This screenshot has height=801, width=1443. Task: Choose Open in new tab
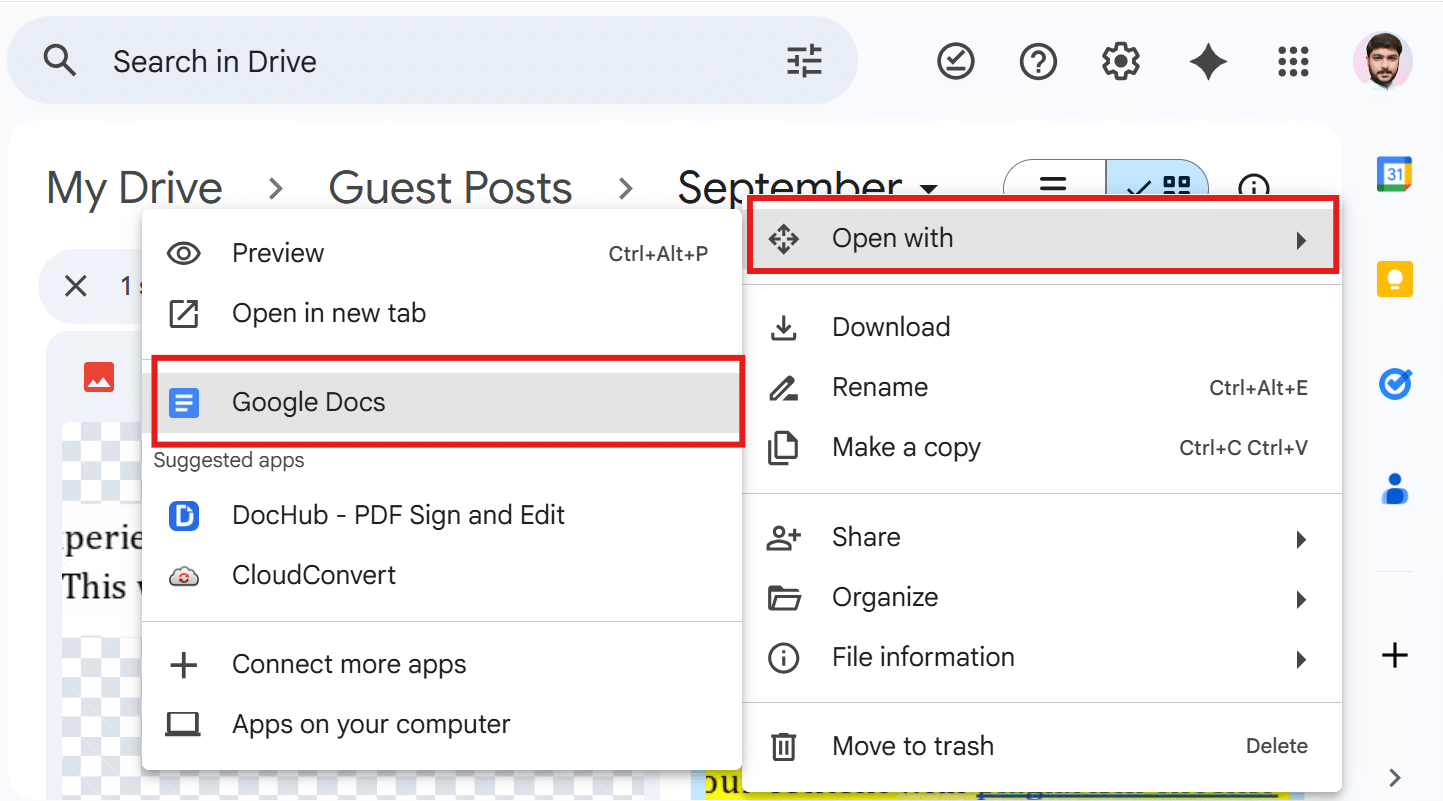point(442,313)
